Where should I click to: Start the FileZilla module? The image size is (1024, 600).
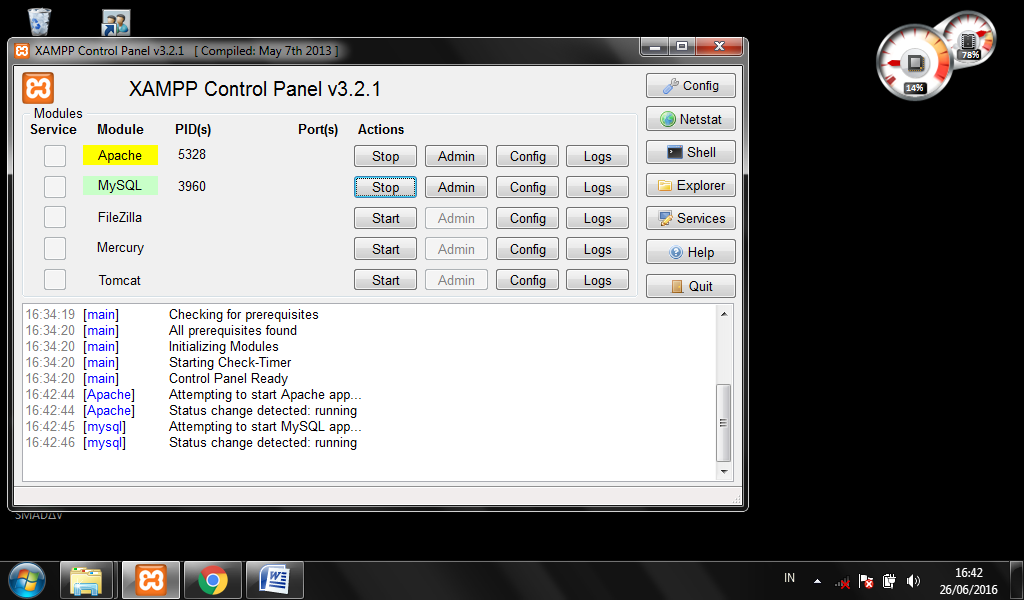[385, 217]
